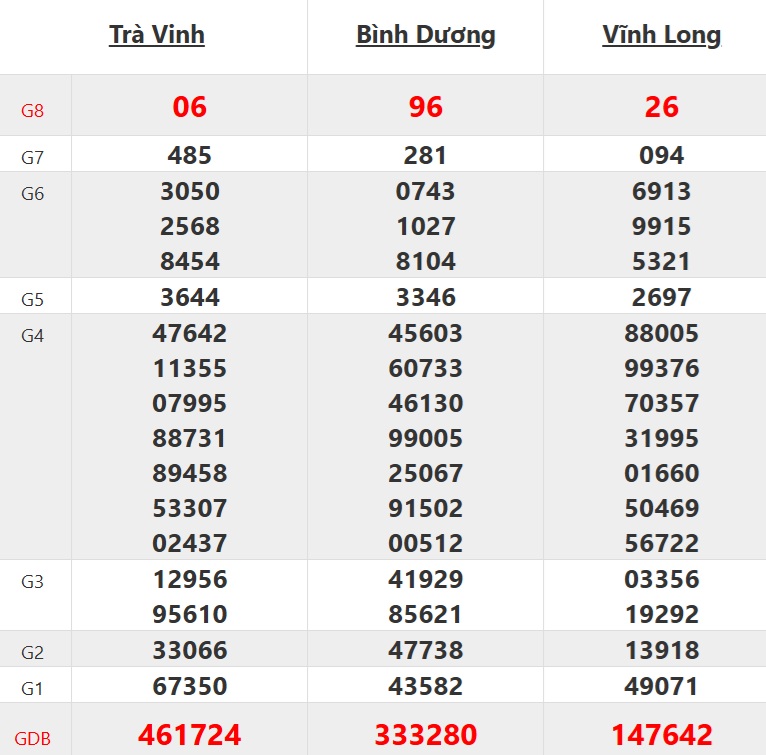Select G1 result 49071 under Vĩnh Long
766x755 pixels.
coord(661,687)
